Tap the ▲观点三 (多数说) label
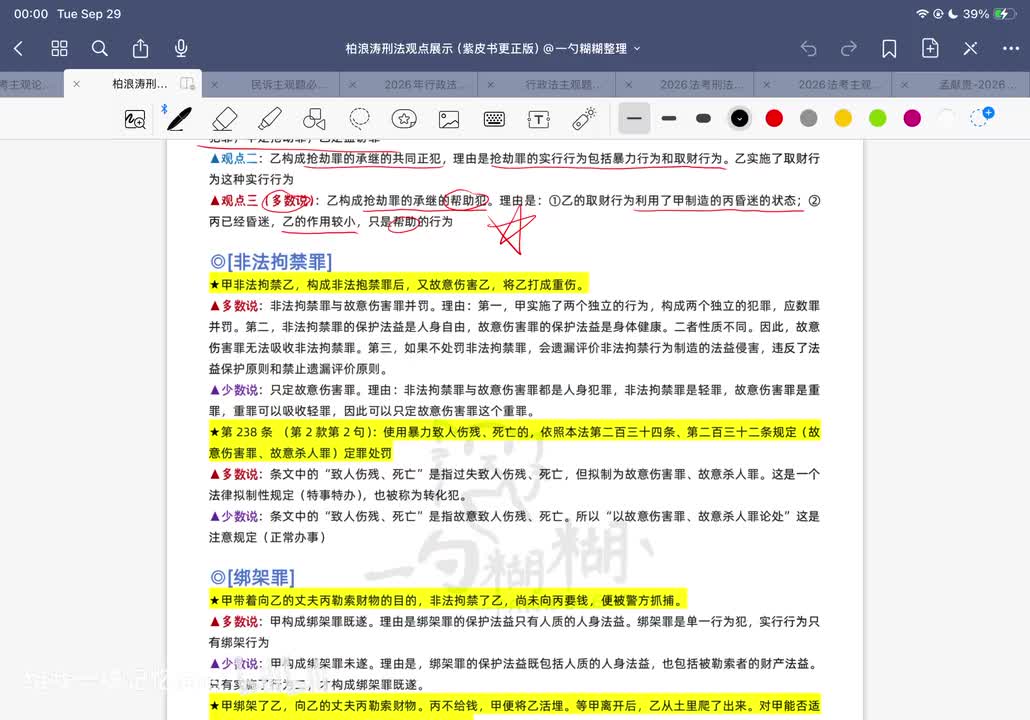This screenshot has width=1030, height=720. [261, 201]
